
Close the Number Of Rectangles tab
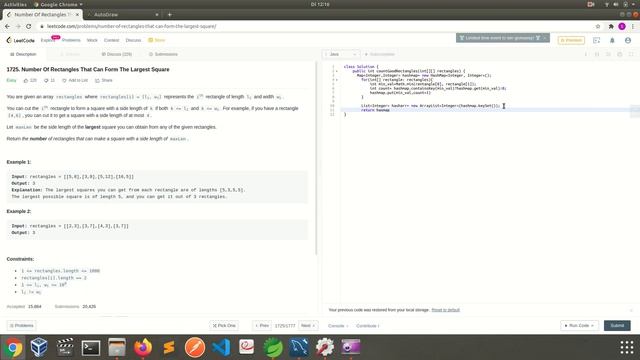tap(77, 14)
